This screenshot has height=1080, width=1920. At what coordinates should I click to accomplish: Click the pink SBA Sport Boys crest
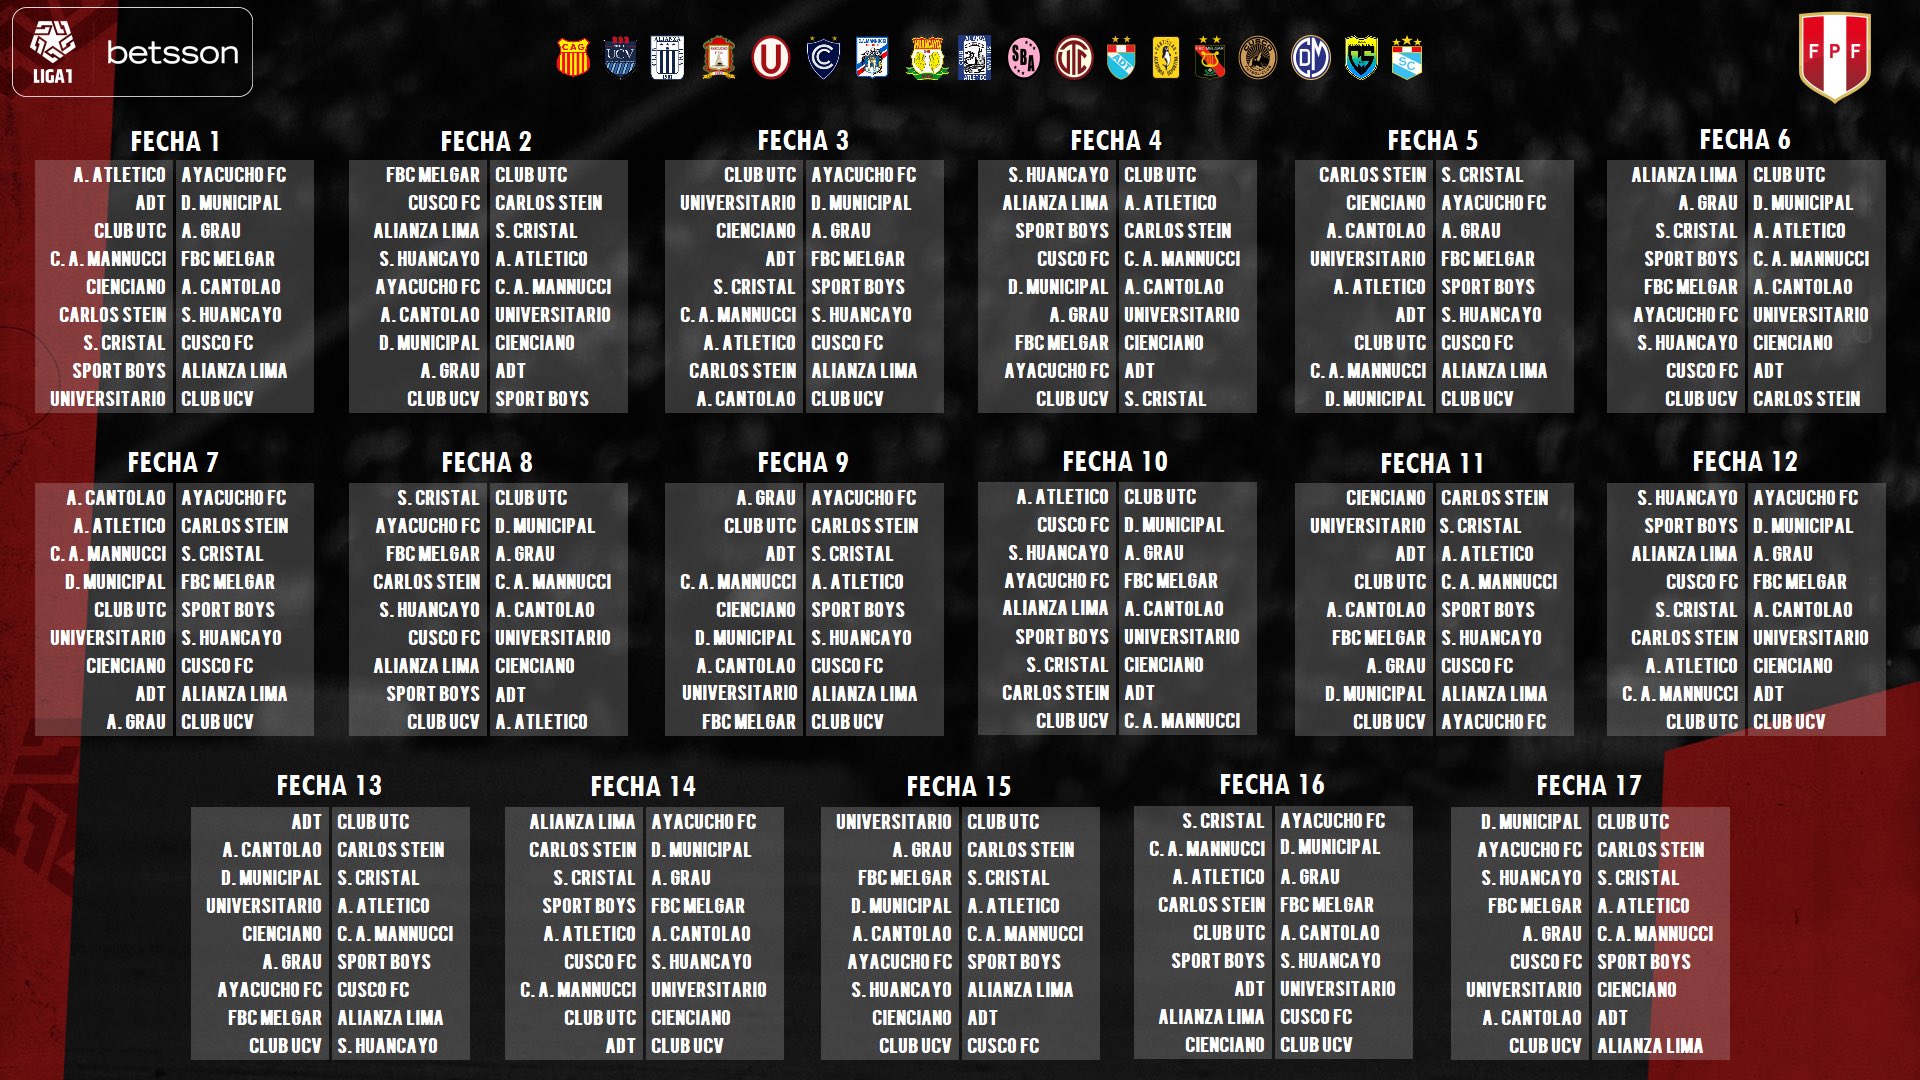[1023, 59]
